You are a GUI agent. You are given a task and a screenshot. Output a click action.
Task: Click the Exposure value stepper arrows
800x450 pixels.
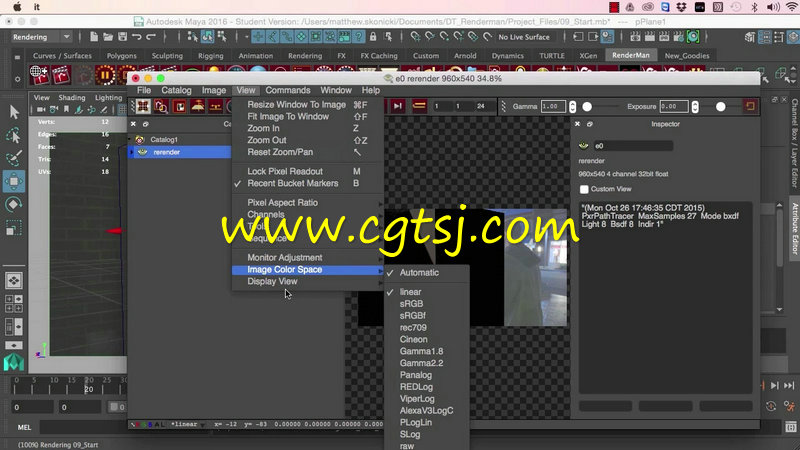coord(695,106)
